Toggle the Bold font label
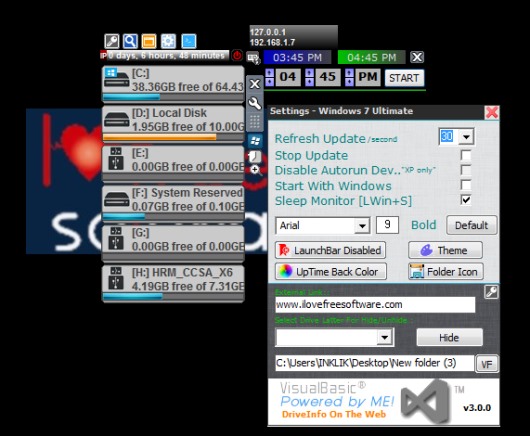This screenshot has height=436, width=530. (x=424, y=225)
